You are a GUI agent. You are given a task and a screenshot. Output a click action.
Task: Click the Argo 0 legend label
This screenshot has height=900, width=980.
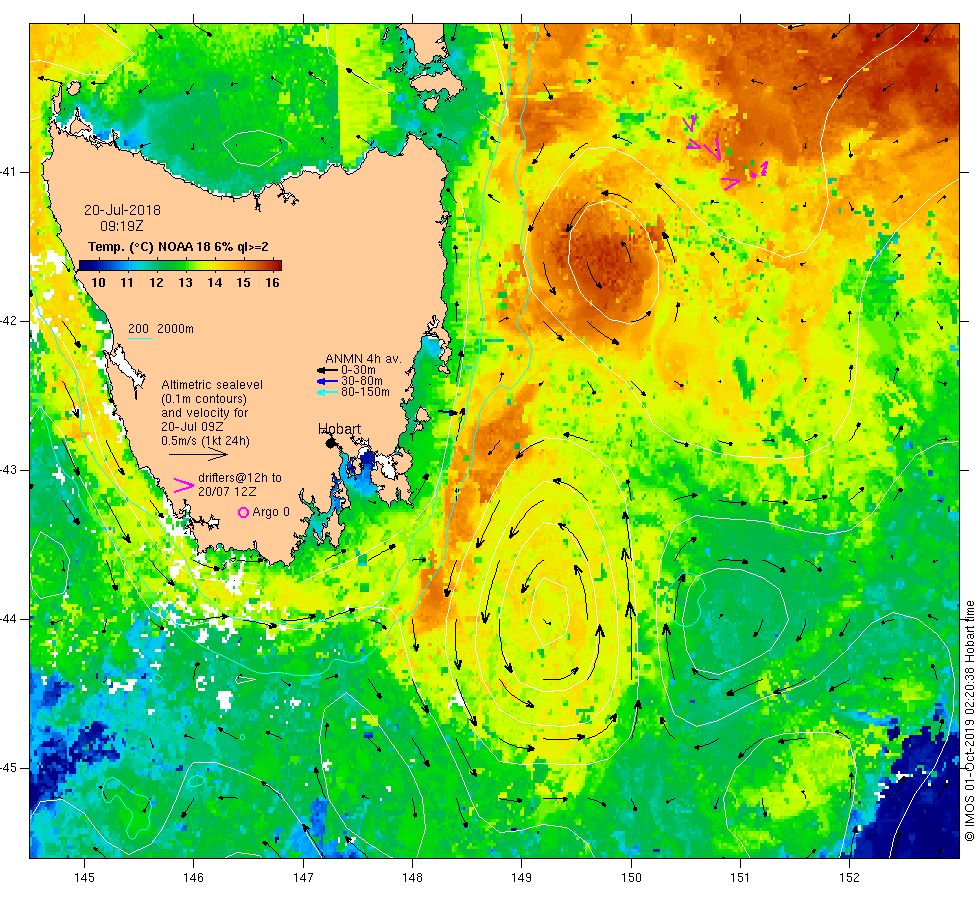click(x=271, y=512)
